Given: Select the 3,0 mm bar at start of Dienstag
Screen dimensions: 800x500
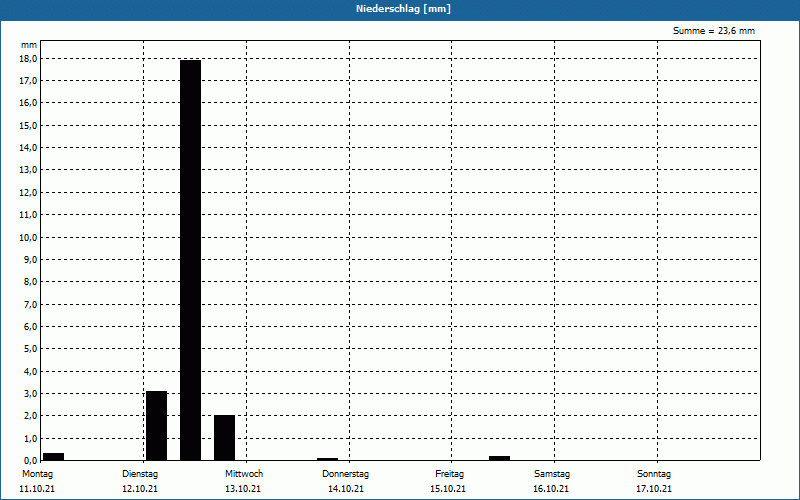Looking at the screenshot, I should pyautogui.click(x=157, y=426).
